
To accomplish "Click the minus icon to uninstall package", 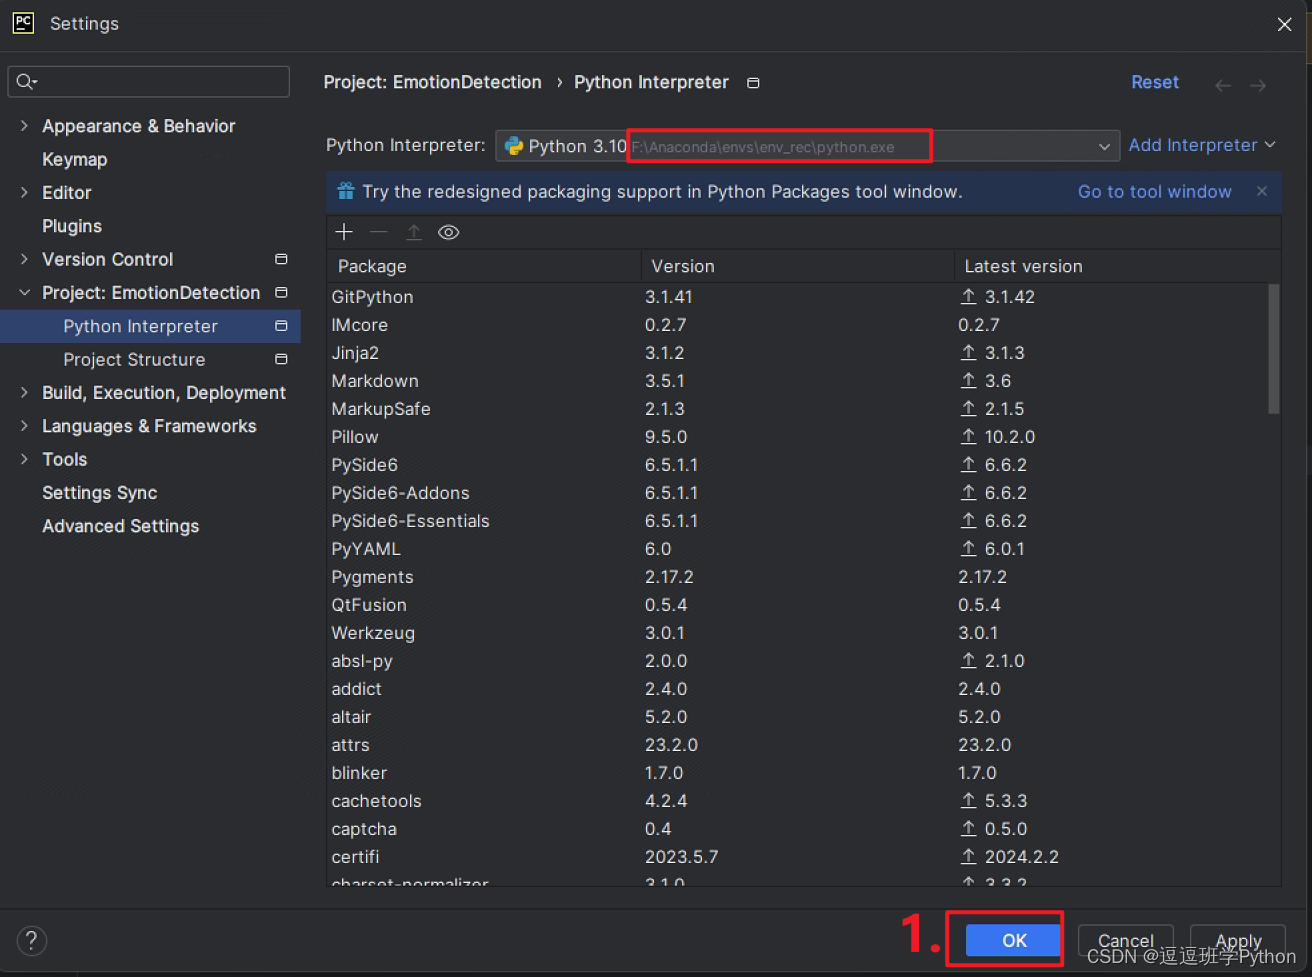I will [378, 232].
